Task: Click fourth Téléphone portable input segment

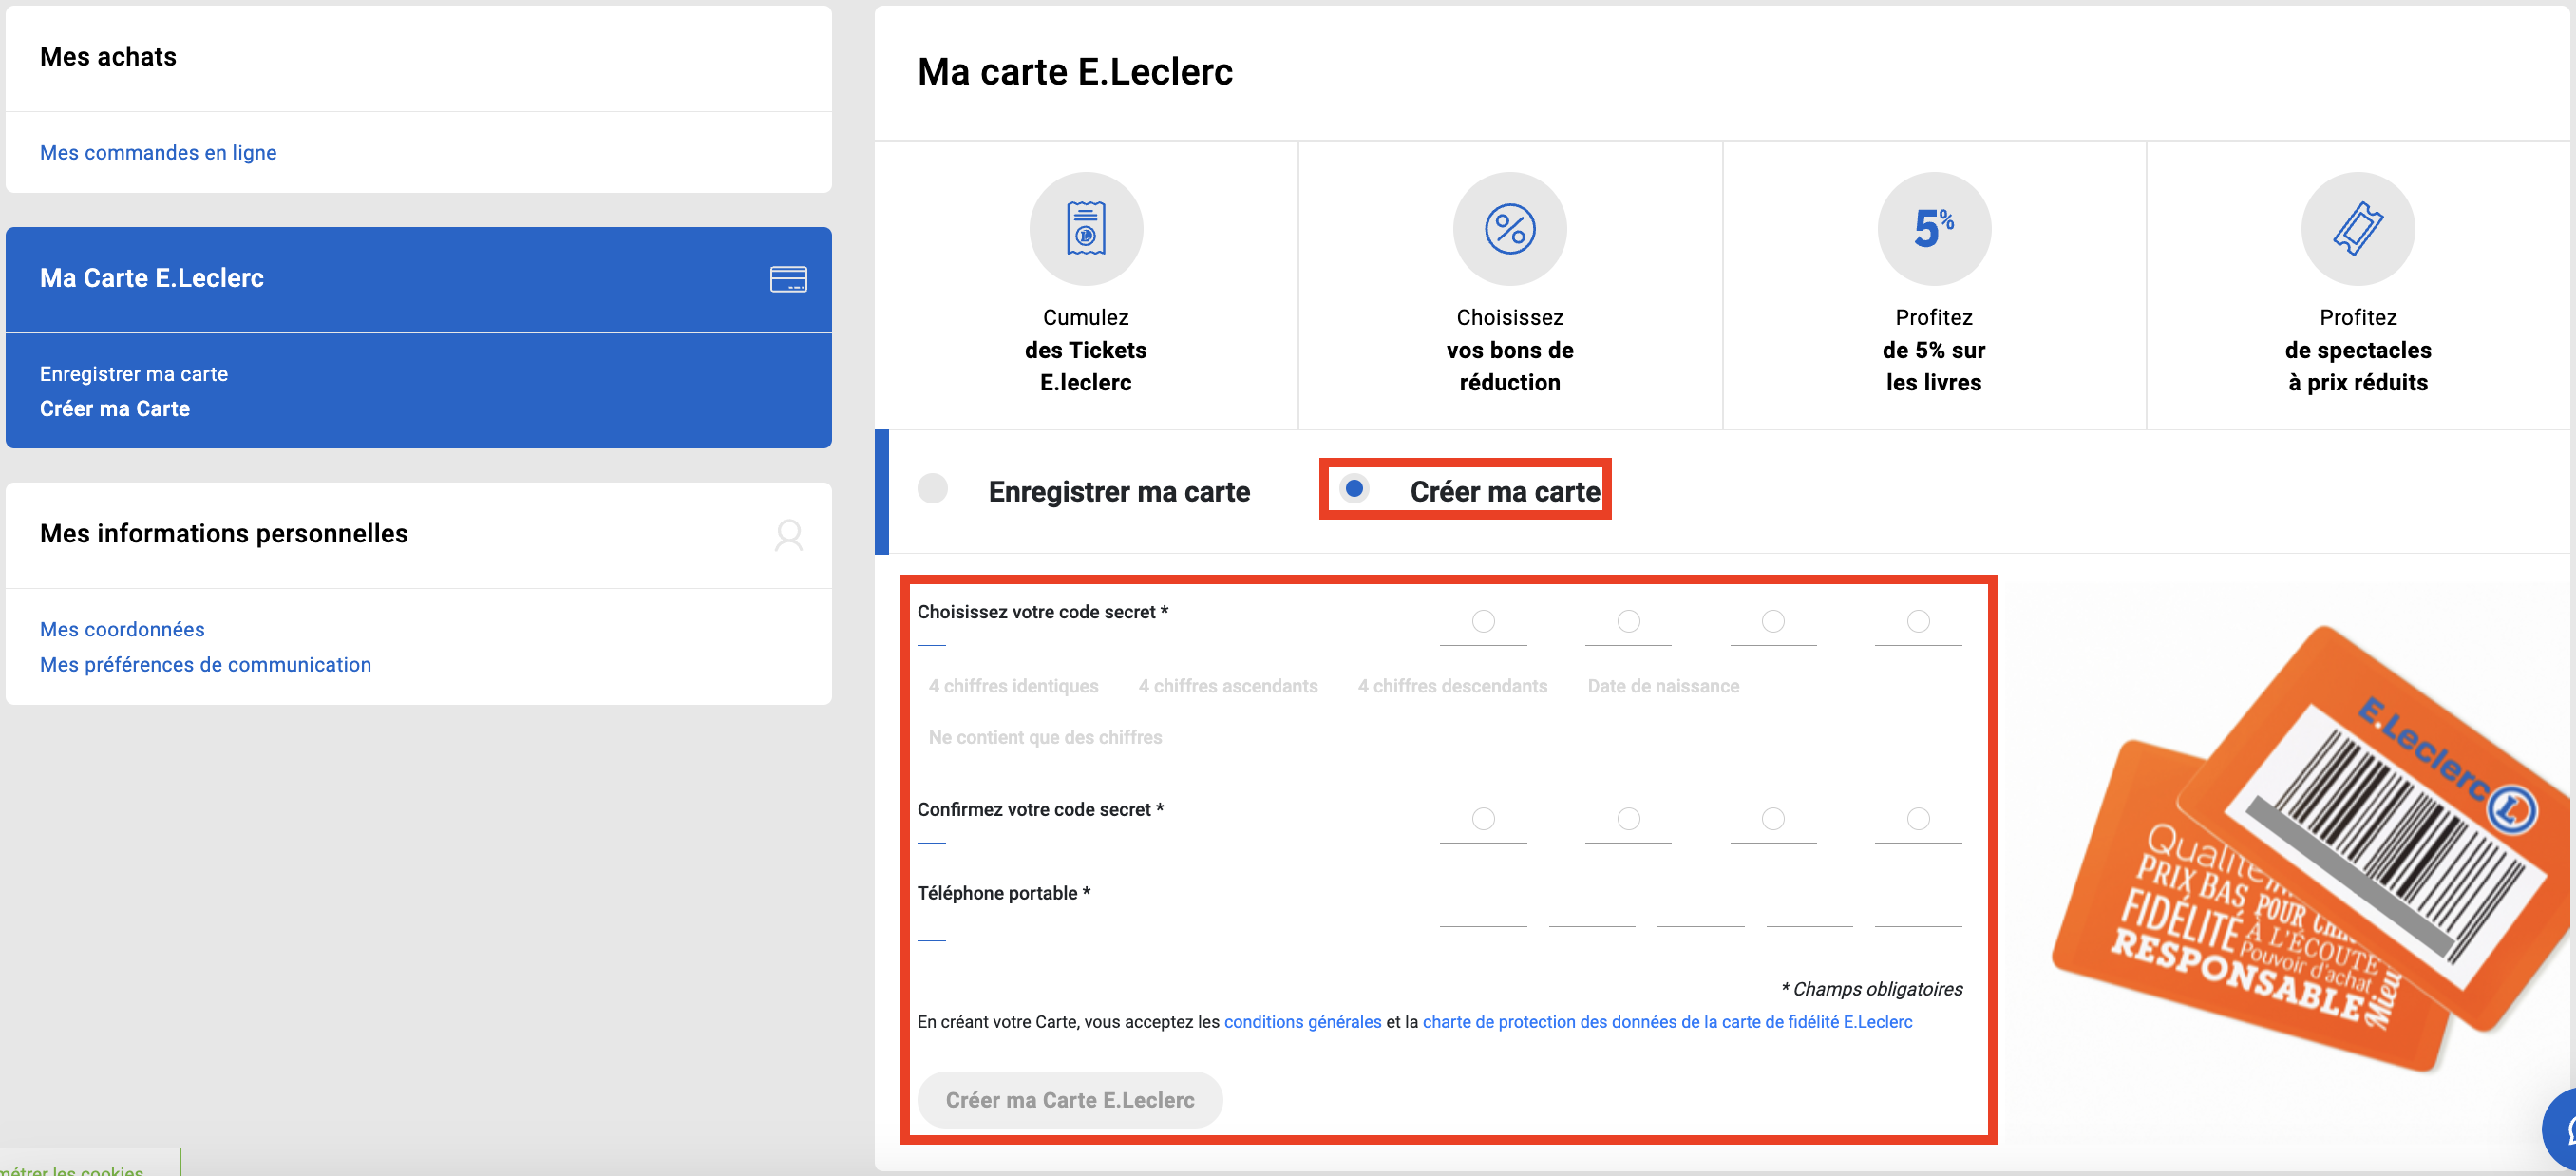Action: coord(1809,905)
